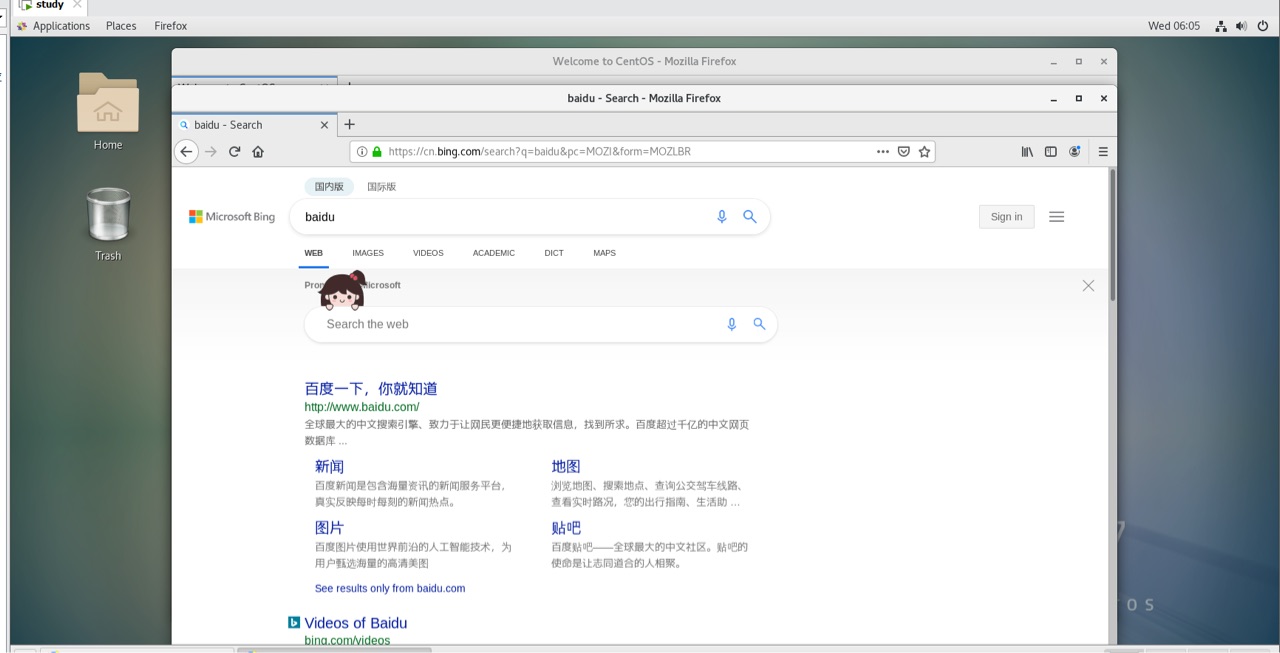
Task: Click the Sign in button
Action: click(x=1006, y=216)
